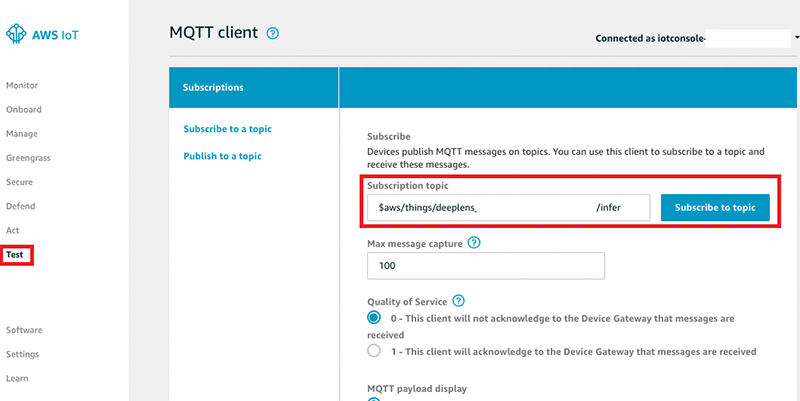Click the MQTT client heading

[x=214, y=33]
